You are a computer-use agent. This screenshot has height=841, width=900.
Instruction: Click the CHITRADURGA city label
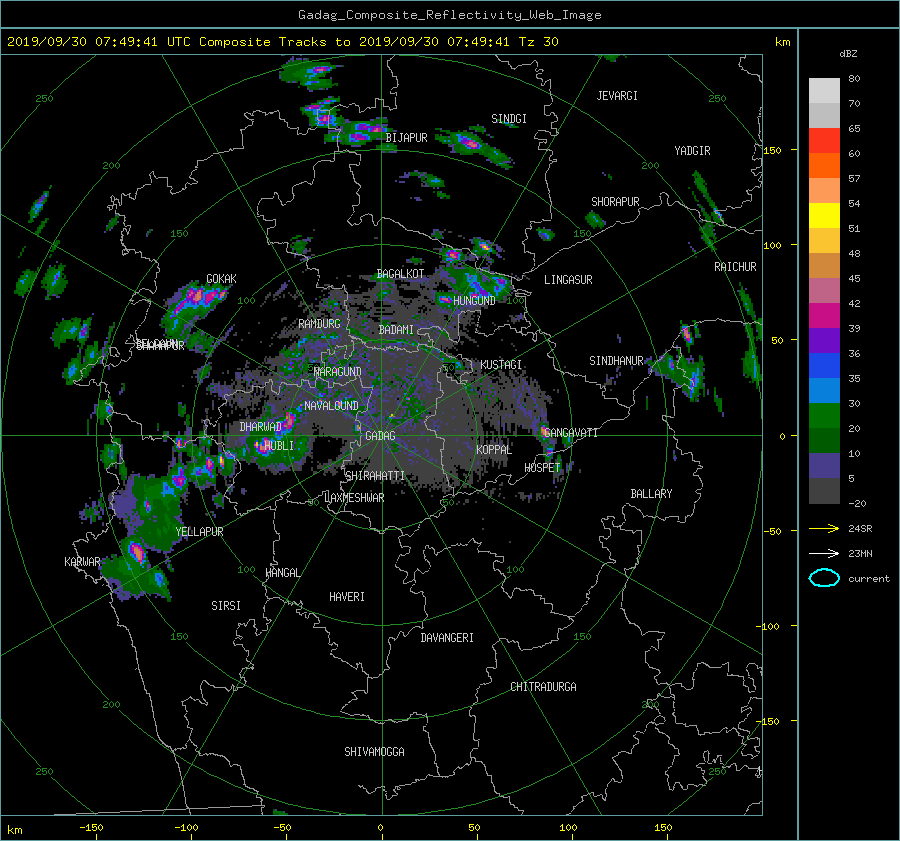[x=543, y=687]
